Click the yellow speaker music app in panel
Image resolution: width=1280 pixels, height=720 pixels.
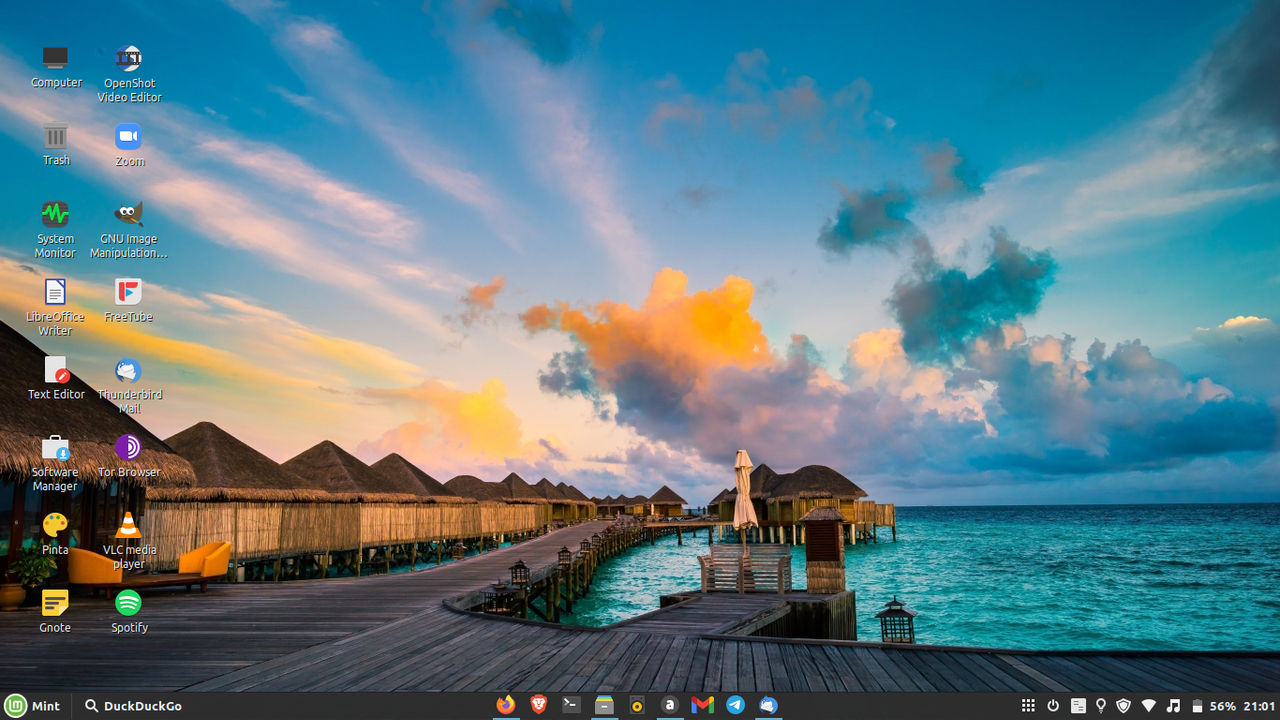click(x=637, y=705)
